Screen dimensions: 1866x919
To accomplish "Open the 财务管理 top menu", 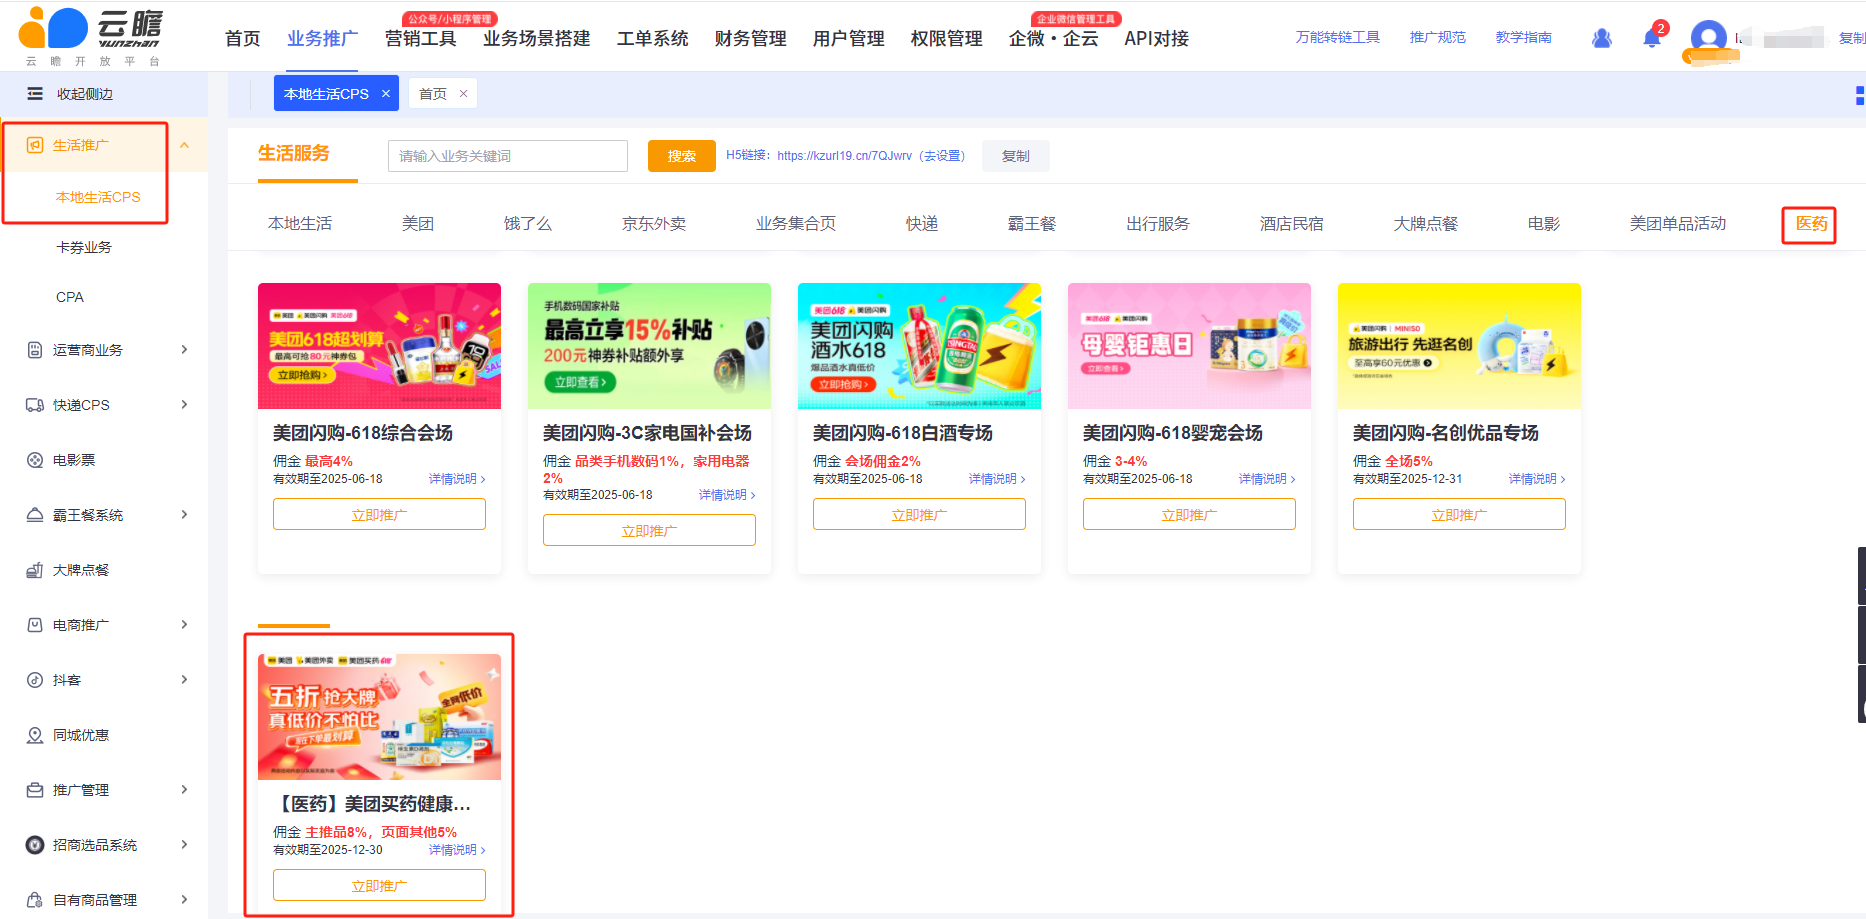I will coord(751,38).
